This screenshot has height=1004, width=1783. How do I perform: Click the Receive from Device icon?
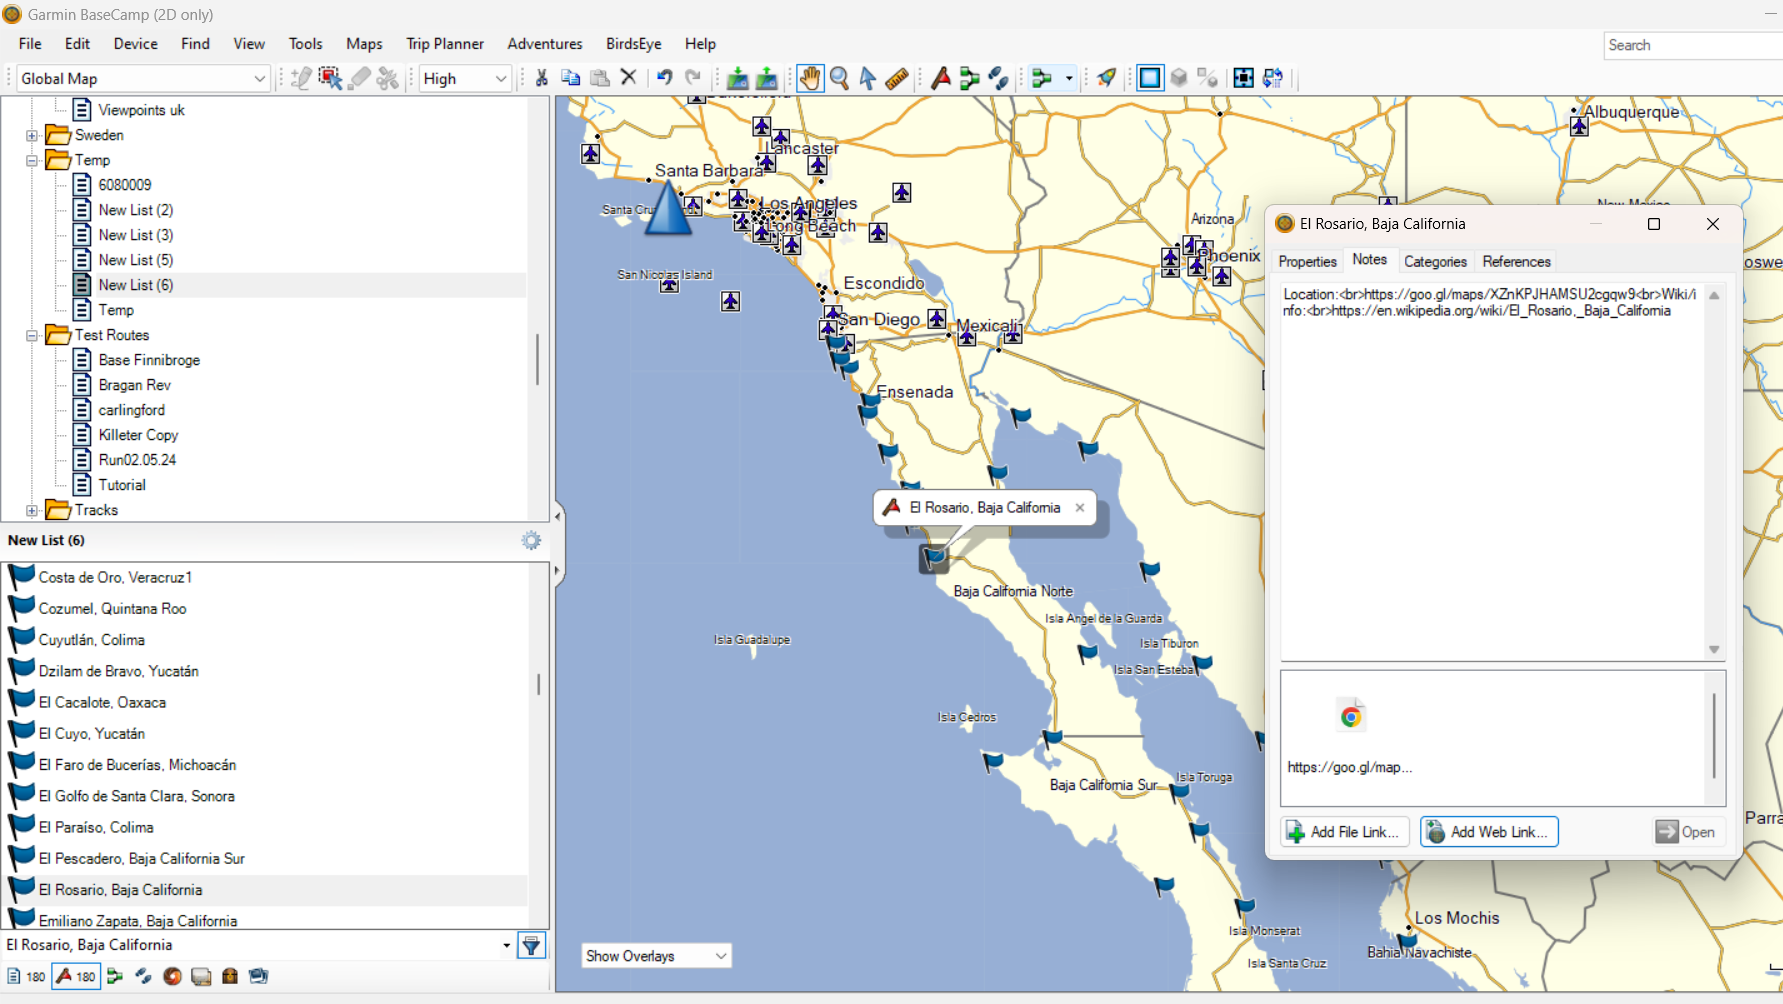pyautogui.click(x=766, y=78)
